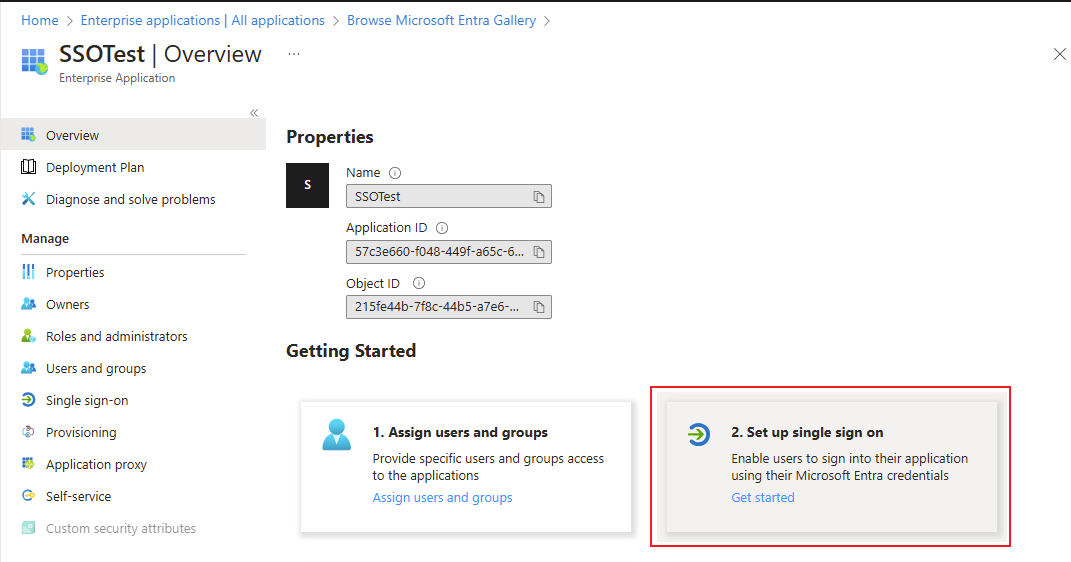Image resolution: width=1071 pixels, height=562 pixels.
Task: Click the Application ID value field
Action: 449,252
